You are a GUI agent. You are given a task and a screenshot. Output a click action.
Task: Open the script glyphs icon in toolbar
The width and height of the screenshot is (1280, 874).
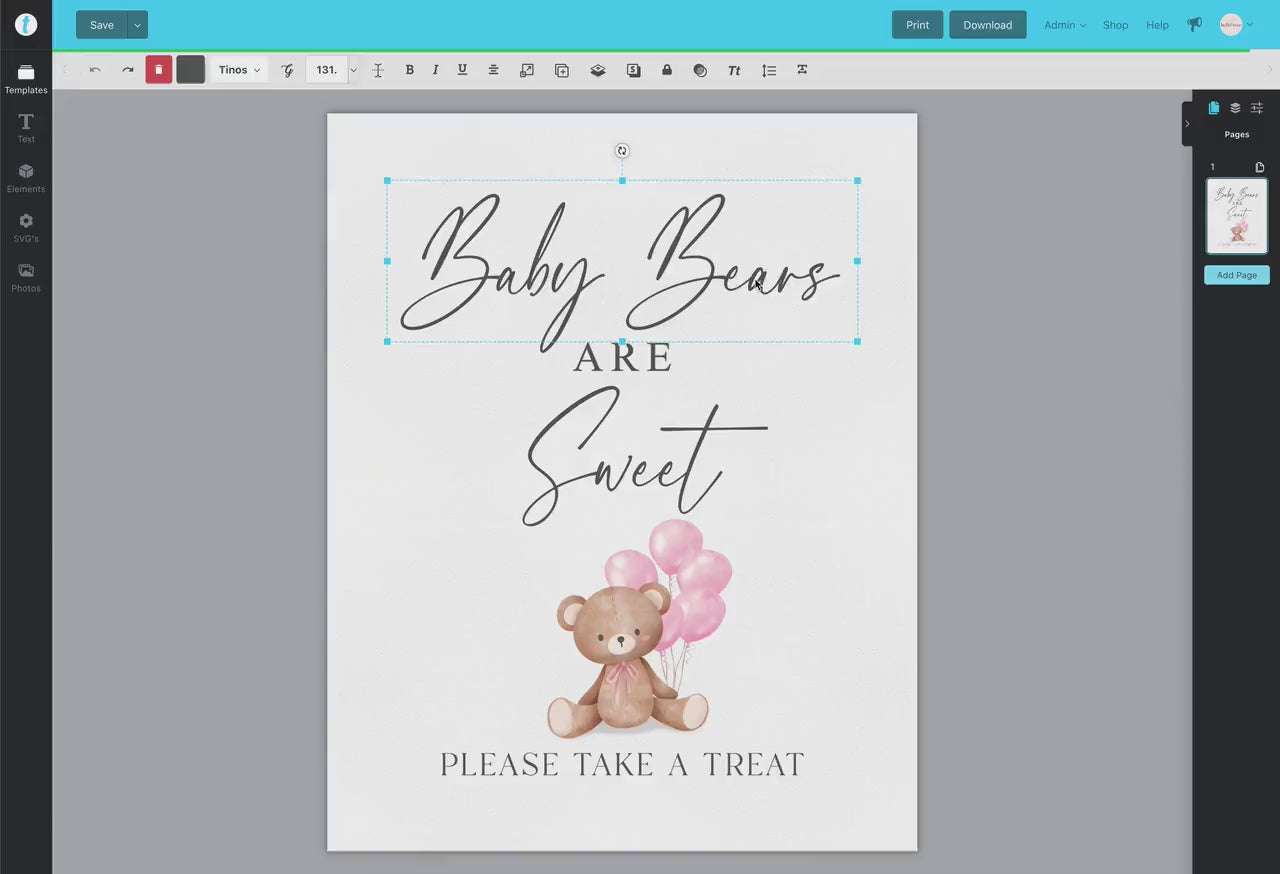point(288,70)
